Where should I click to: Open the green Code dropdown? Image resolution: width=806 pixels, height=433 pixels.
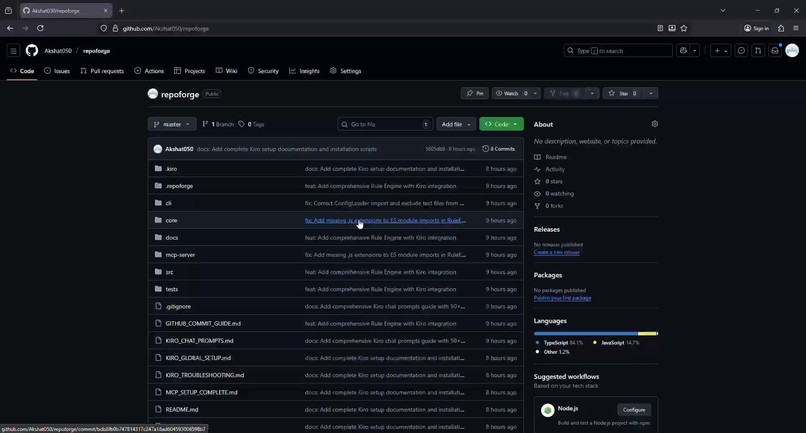pyautogui.click(x=501, y=124)
